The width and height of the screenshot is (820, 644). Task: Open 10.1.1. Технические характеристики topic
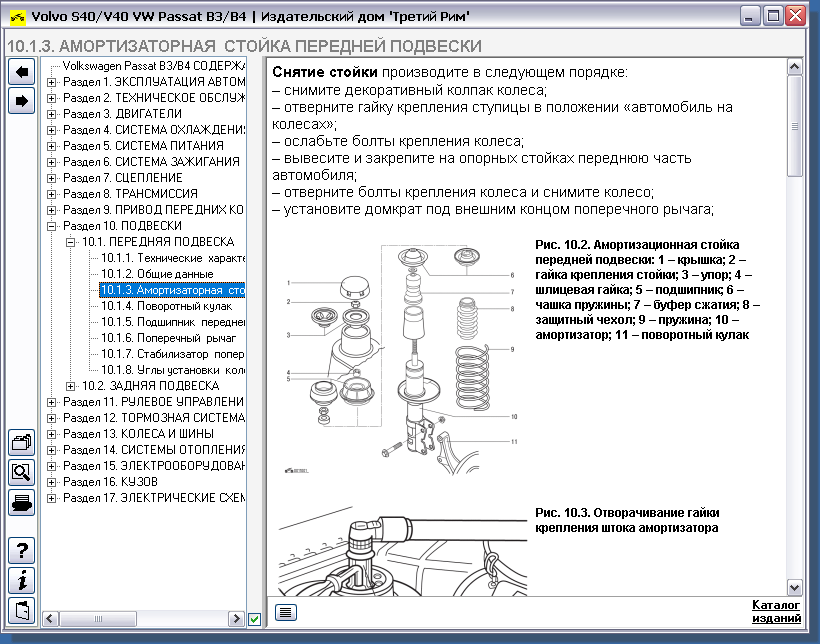pos(173,258)
